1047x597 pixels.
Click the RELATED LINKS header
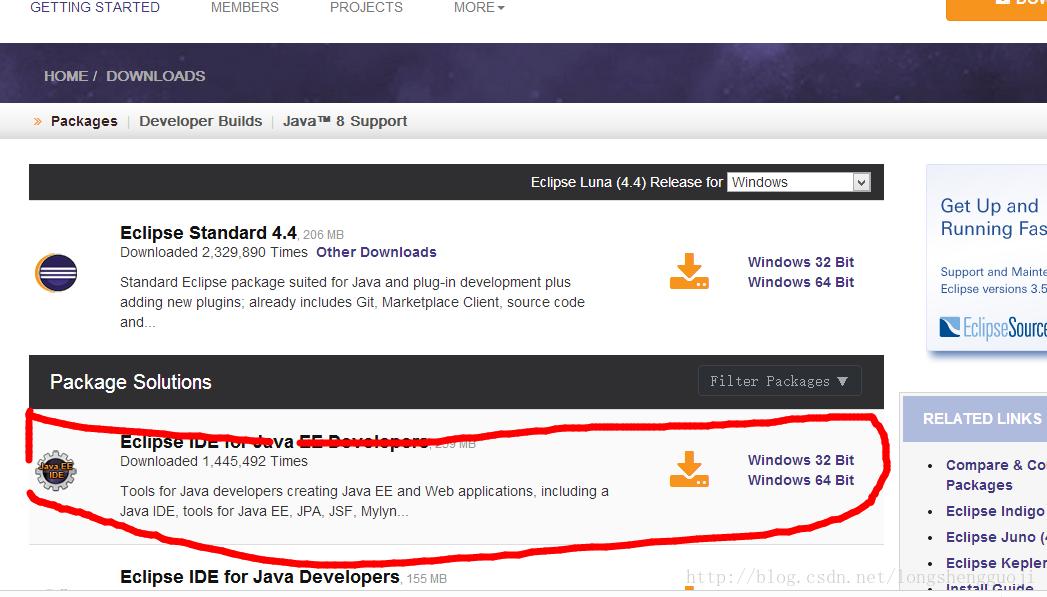[x=982, y=419]
